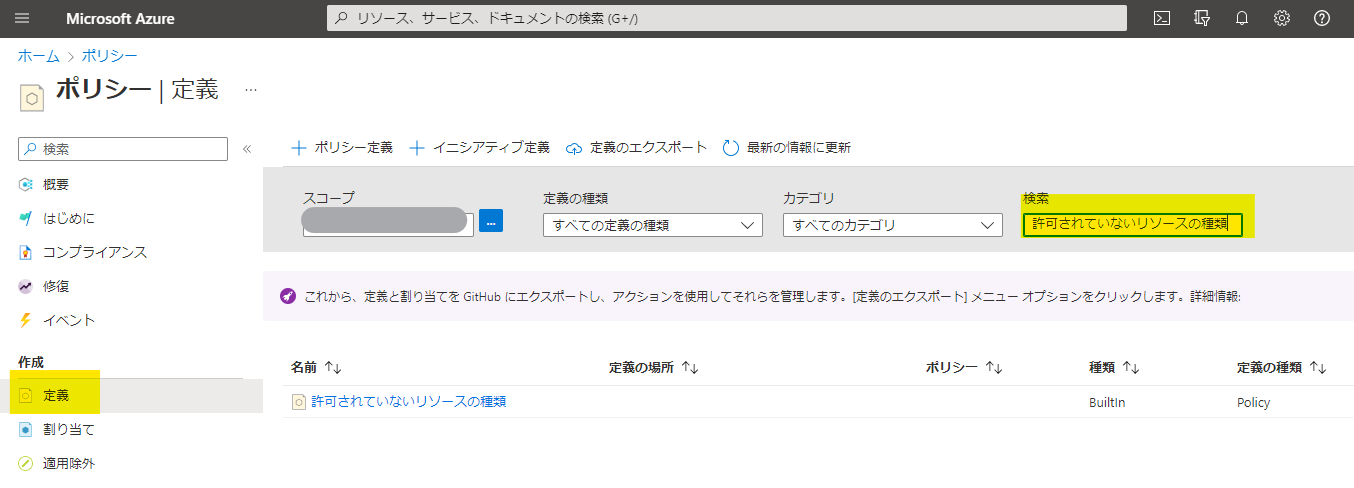Image resolution: width=1354 pixels, height=488 pixels.
Task: Click the Policy cell in the row
Action: 1253,402
